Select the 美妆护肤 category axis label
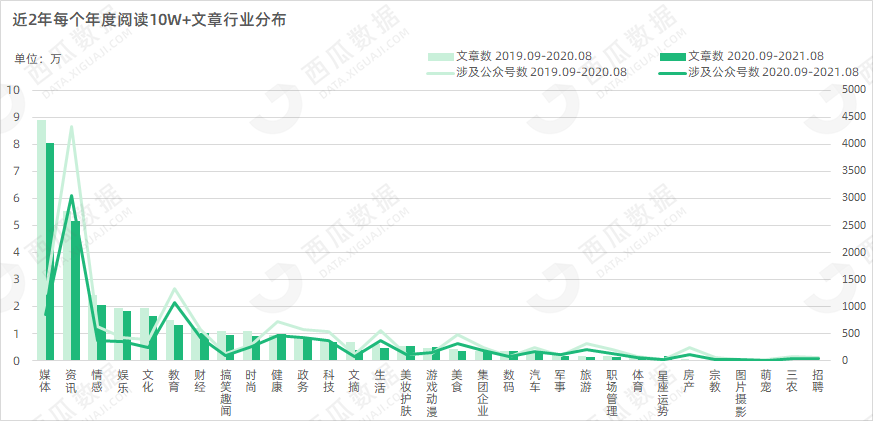 pyautogui.click(x=405, y=393)
